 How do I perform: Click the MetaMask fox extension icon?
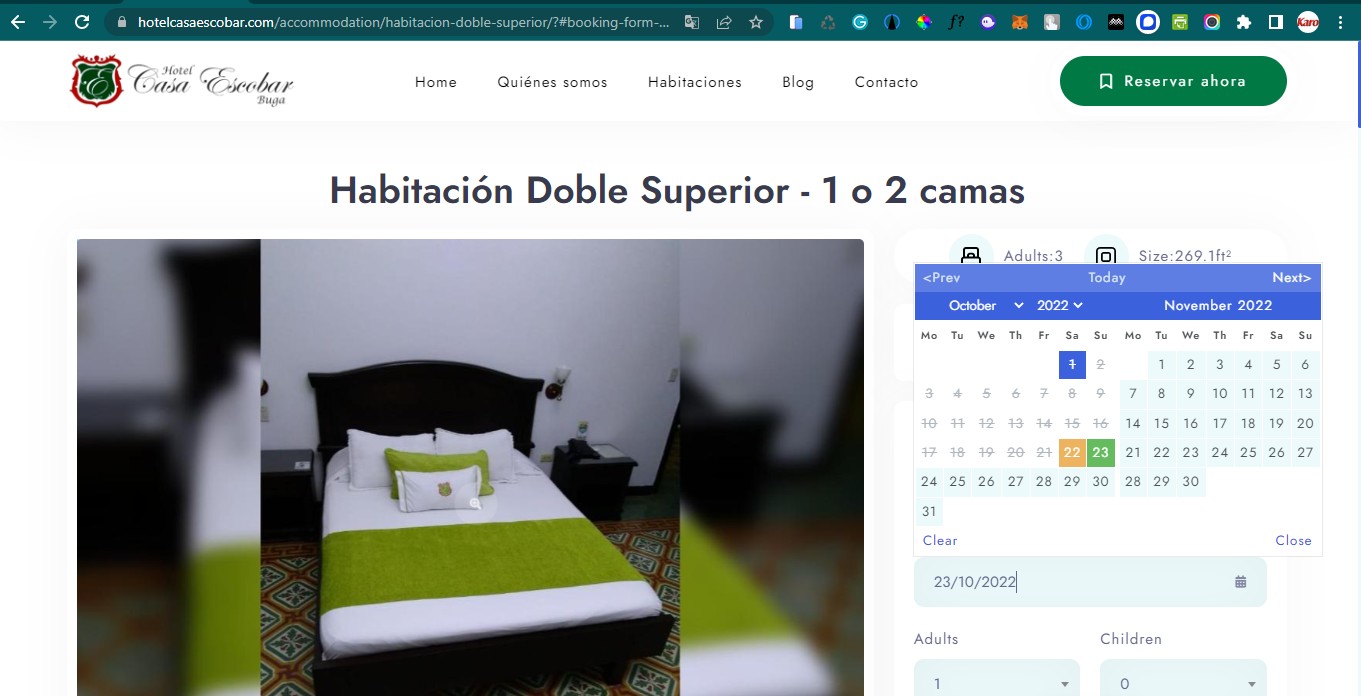[x=1020, y=21]
